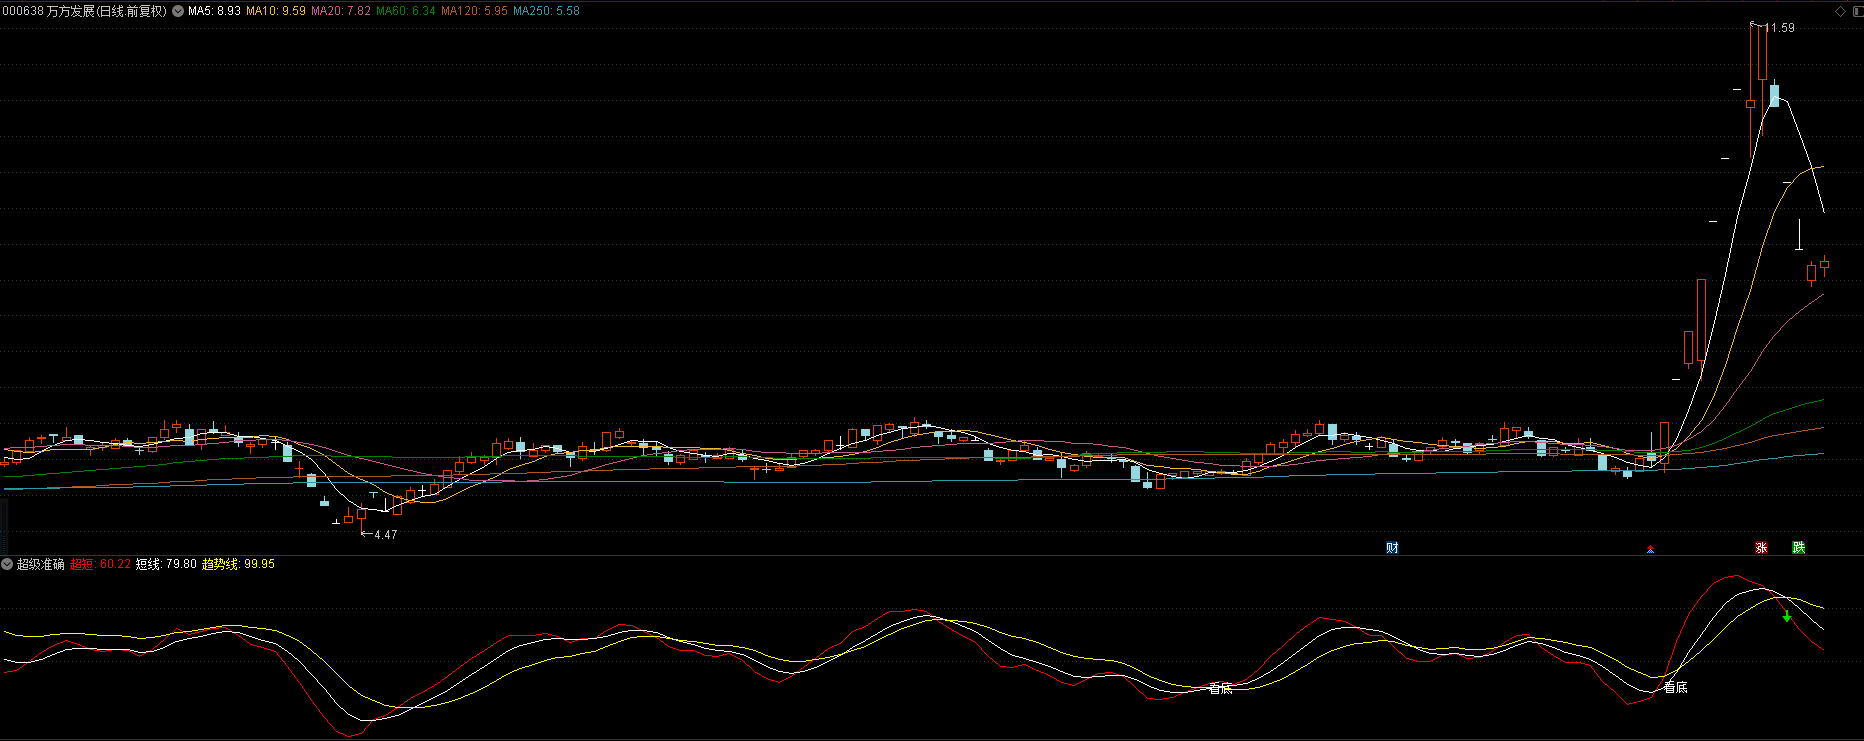
Task: Click the red 涨 marker on the chart
Action: [1761, 547]
